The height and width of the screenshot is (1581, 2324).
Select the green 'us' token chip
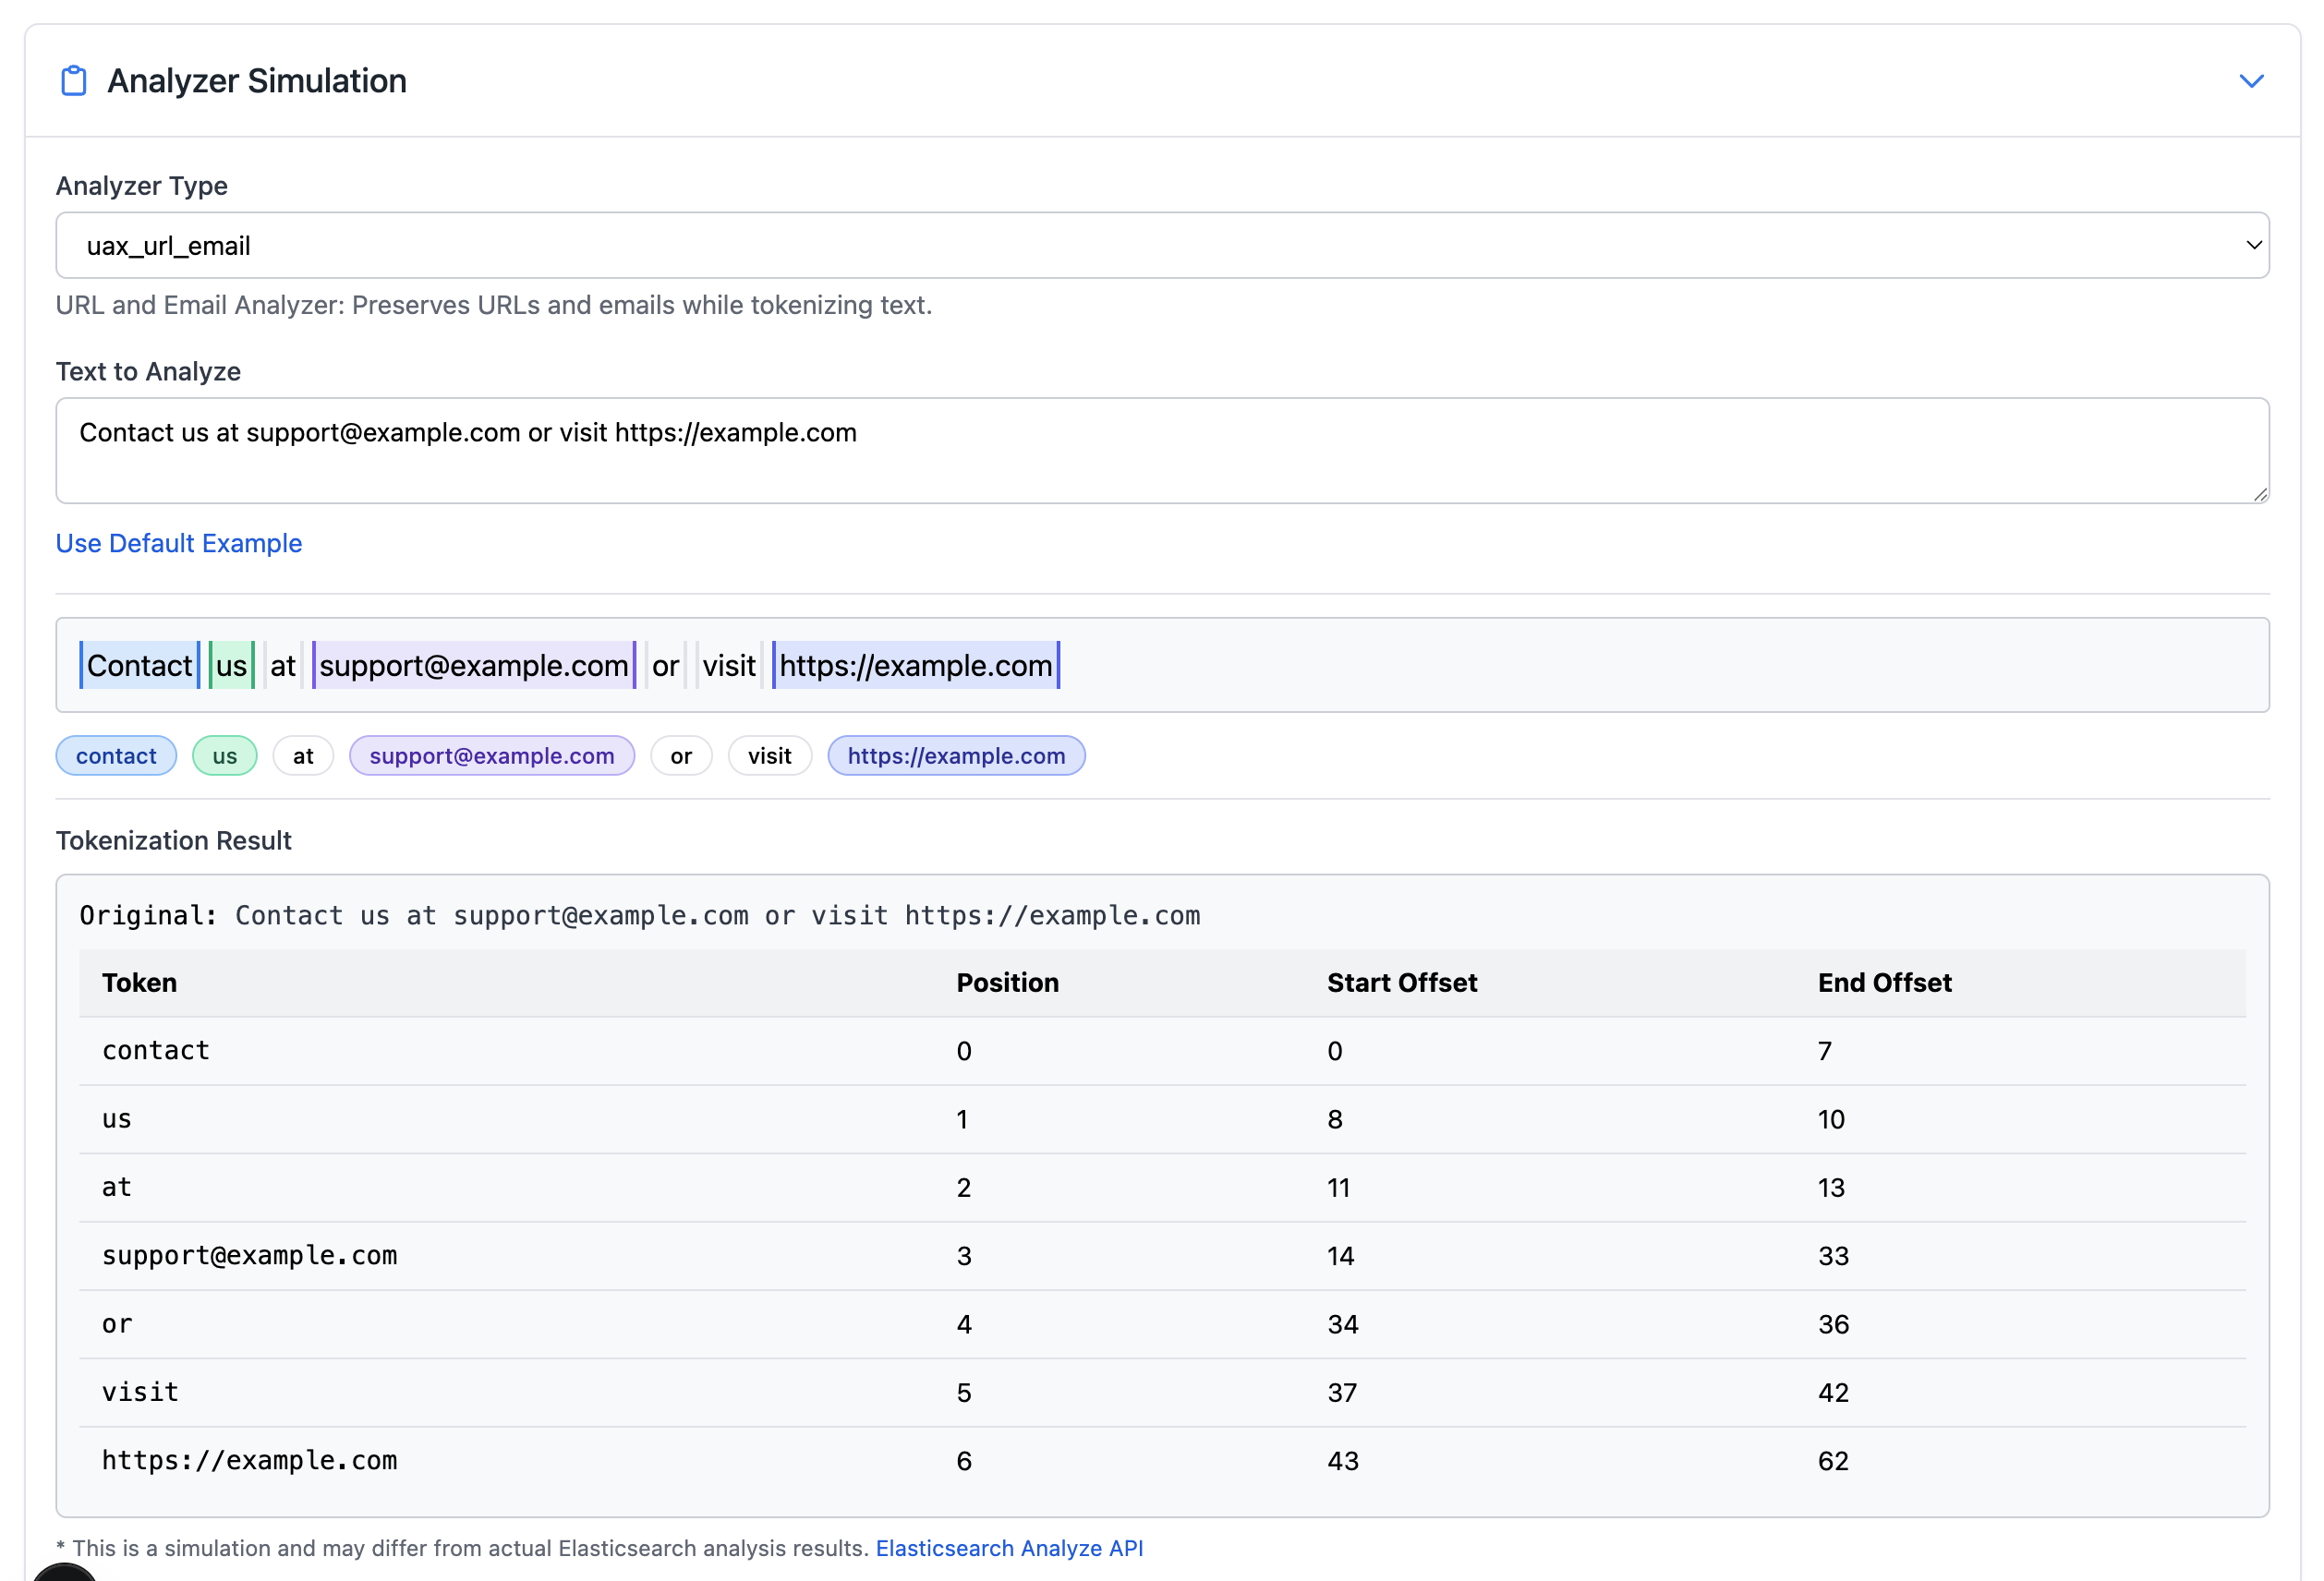pos(224,756)
